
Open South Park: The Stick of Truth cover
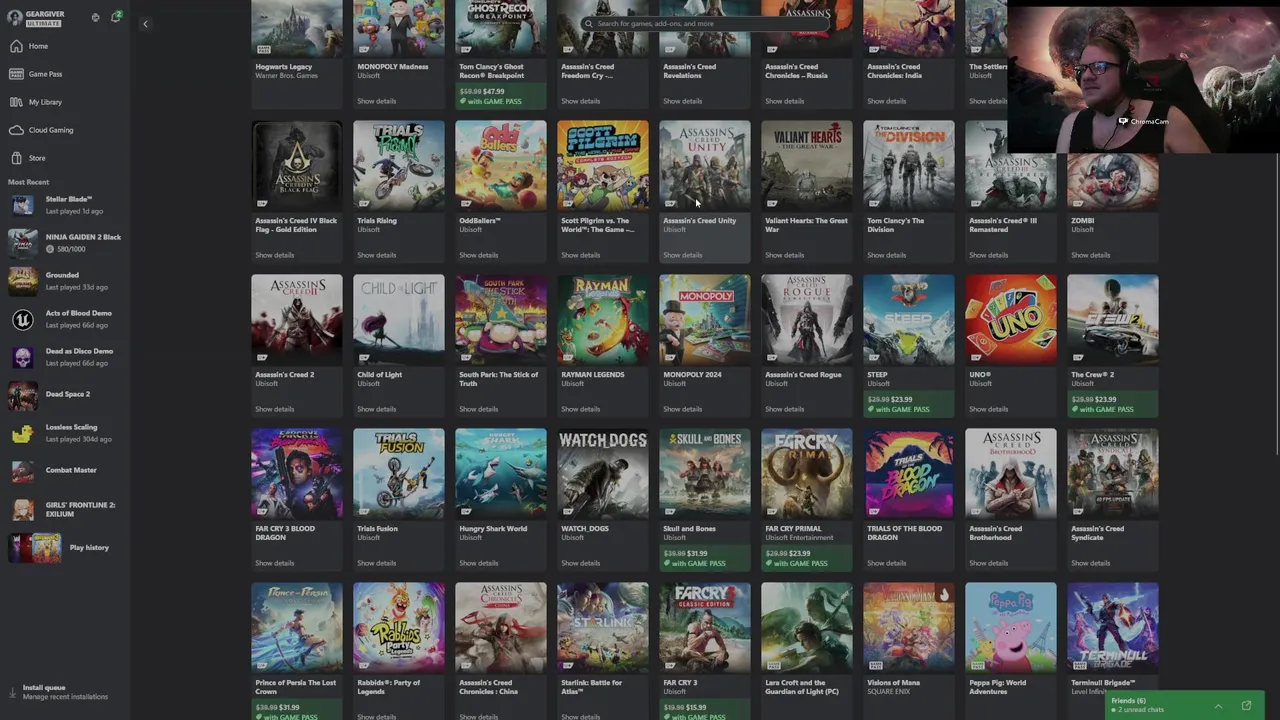pyautogui.click(x=501, y=320)
